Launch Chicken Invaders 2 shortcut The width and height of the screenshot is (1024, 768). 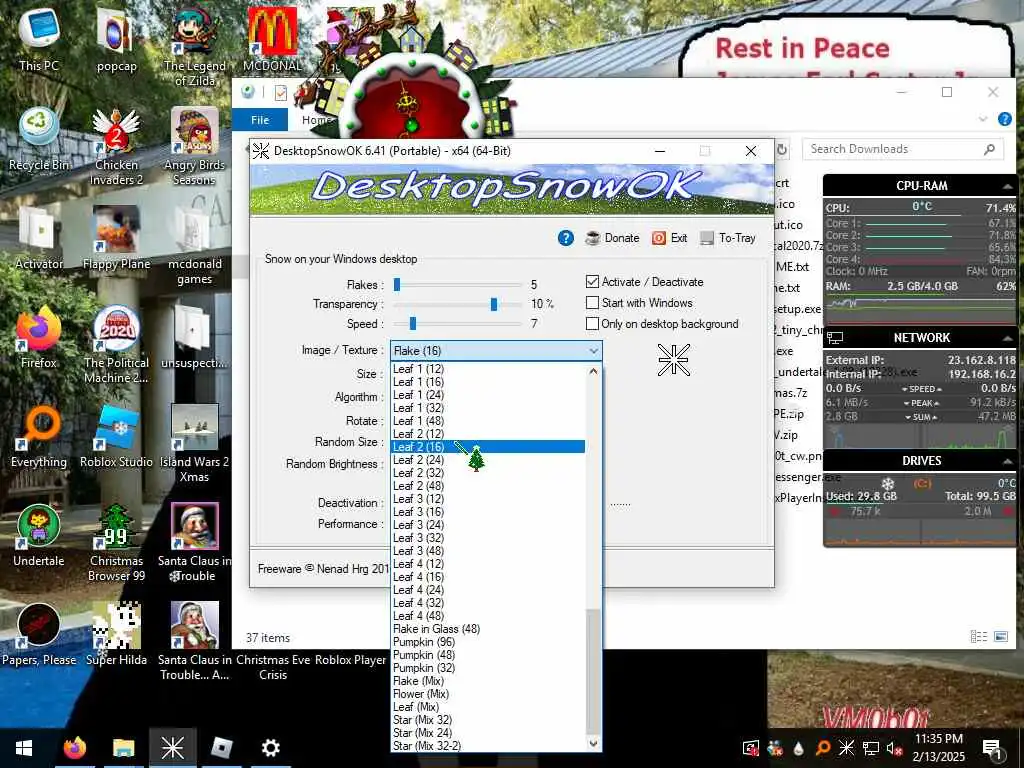pos(116,147)
